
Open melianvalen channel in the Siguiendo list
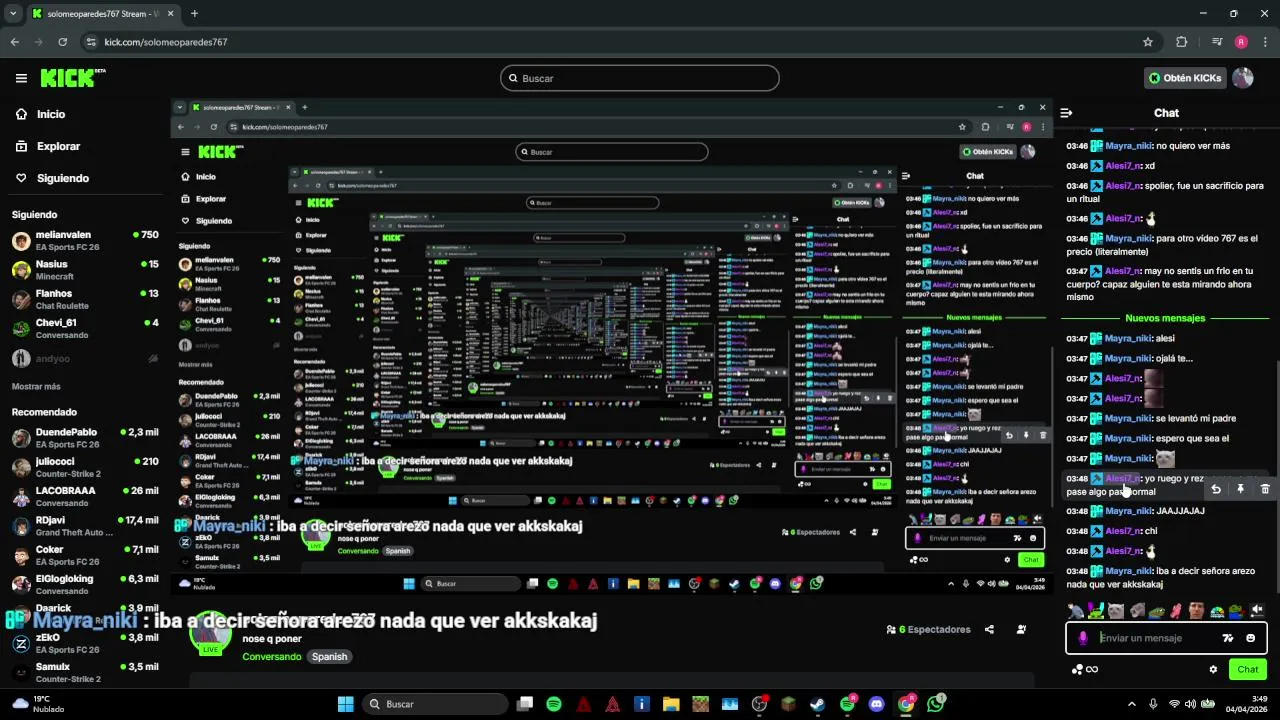click(85, 240)
